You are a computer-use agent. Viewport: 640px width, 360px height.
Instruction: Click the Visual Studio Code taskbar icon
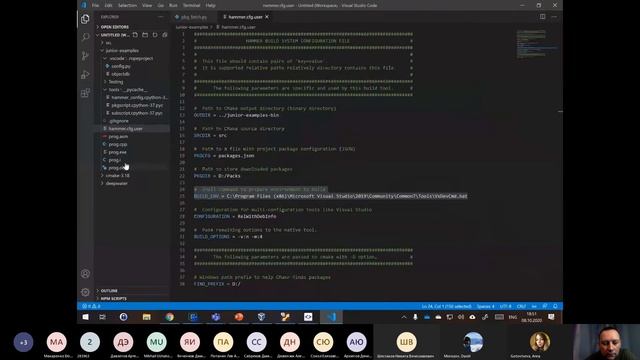pos(331,317)
